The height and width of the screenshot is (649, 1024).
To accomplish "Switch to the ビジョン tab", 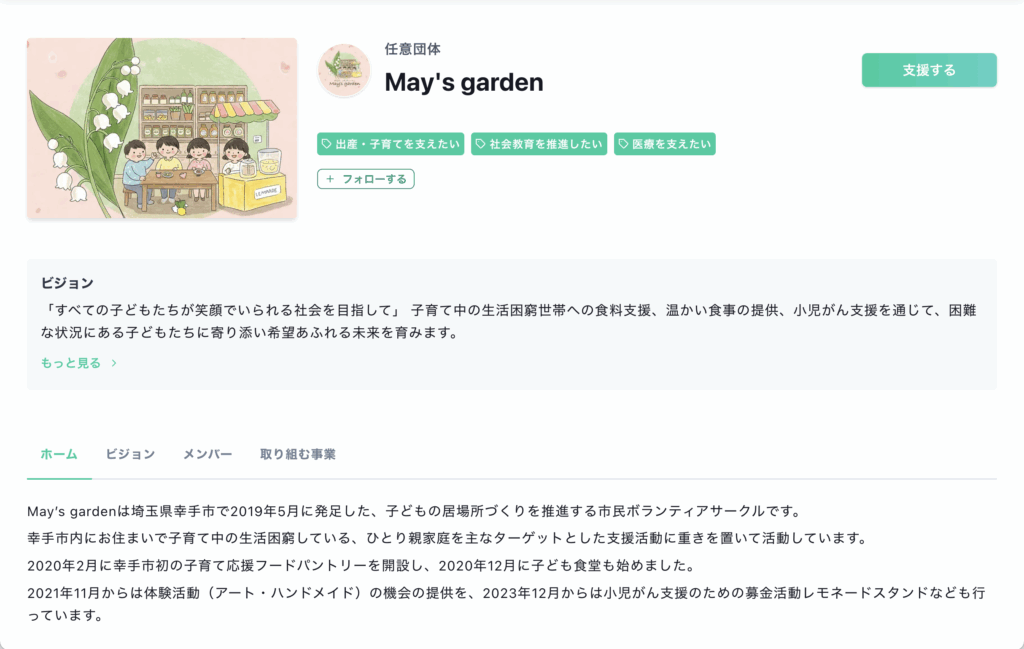I will pyautogui.click(x=130, y=454).
